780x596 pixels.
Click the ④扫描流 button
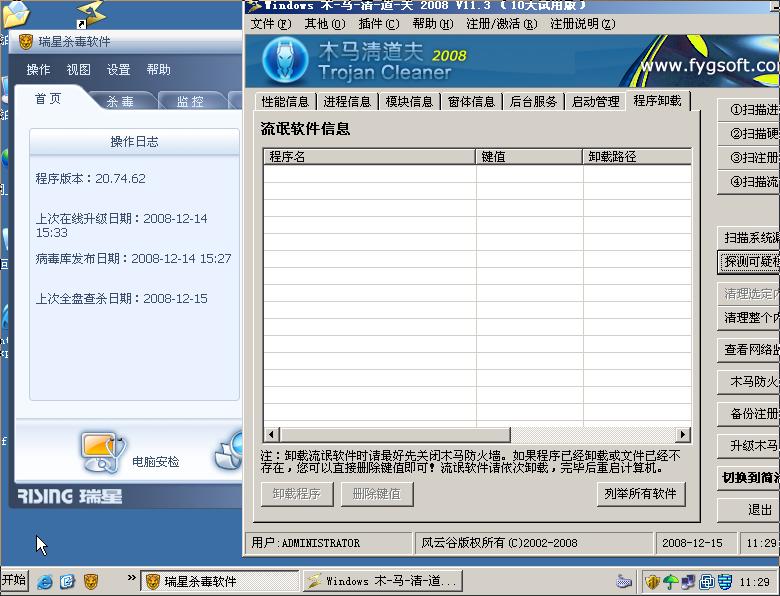749,182
